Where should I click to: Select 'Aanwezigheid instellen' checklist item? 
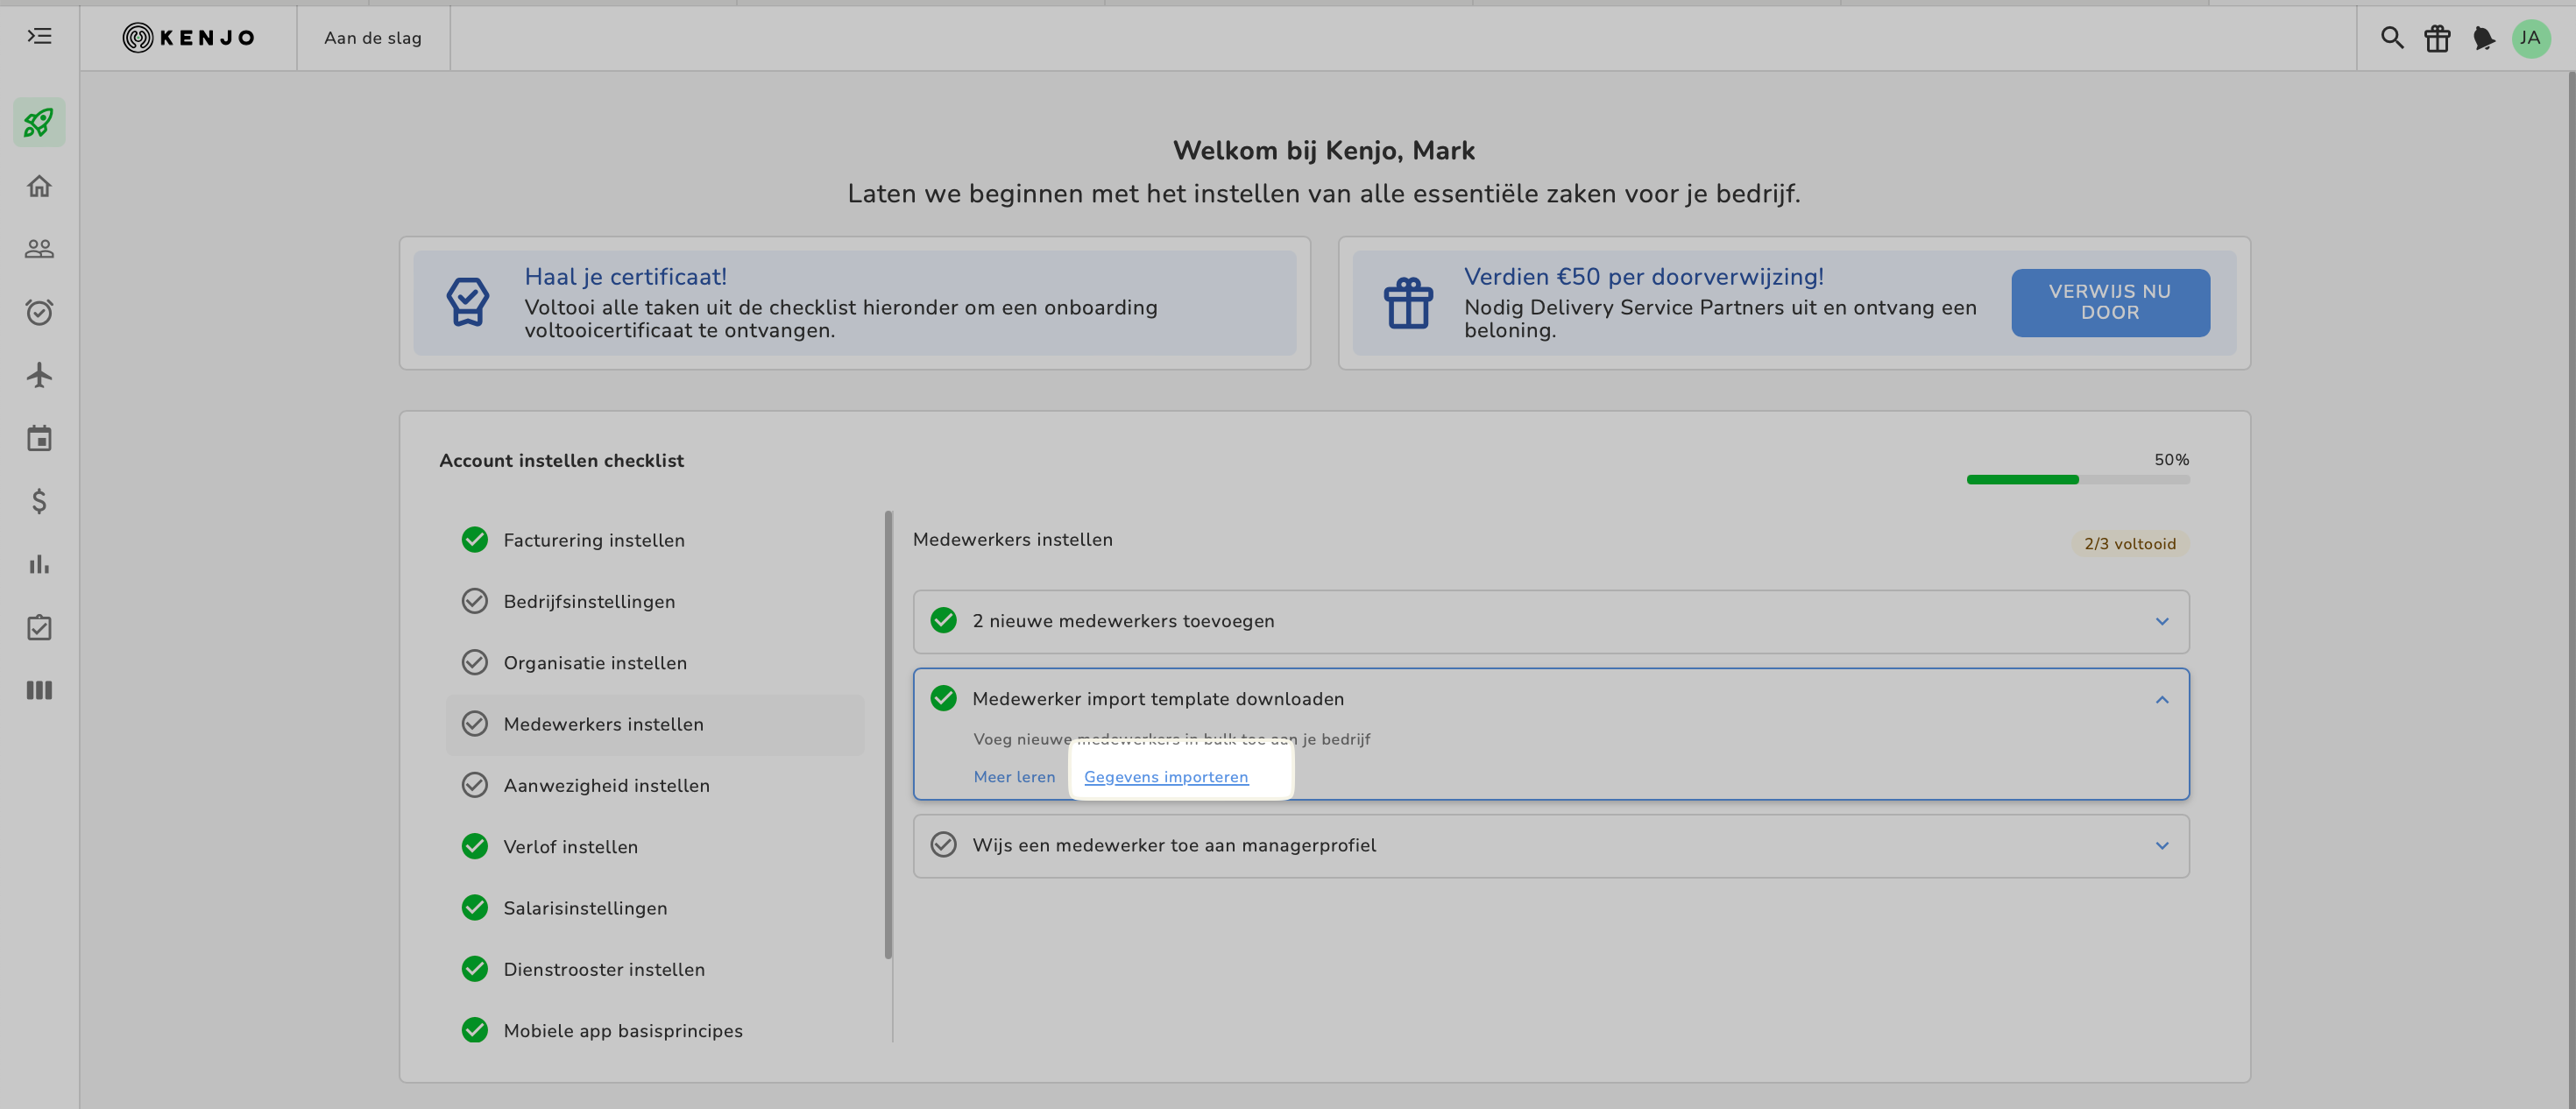coord(606,785)
